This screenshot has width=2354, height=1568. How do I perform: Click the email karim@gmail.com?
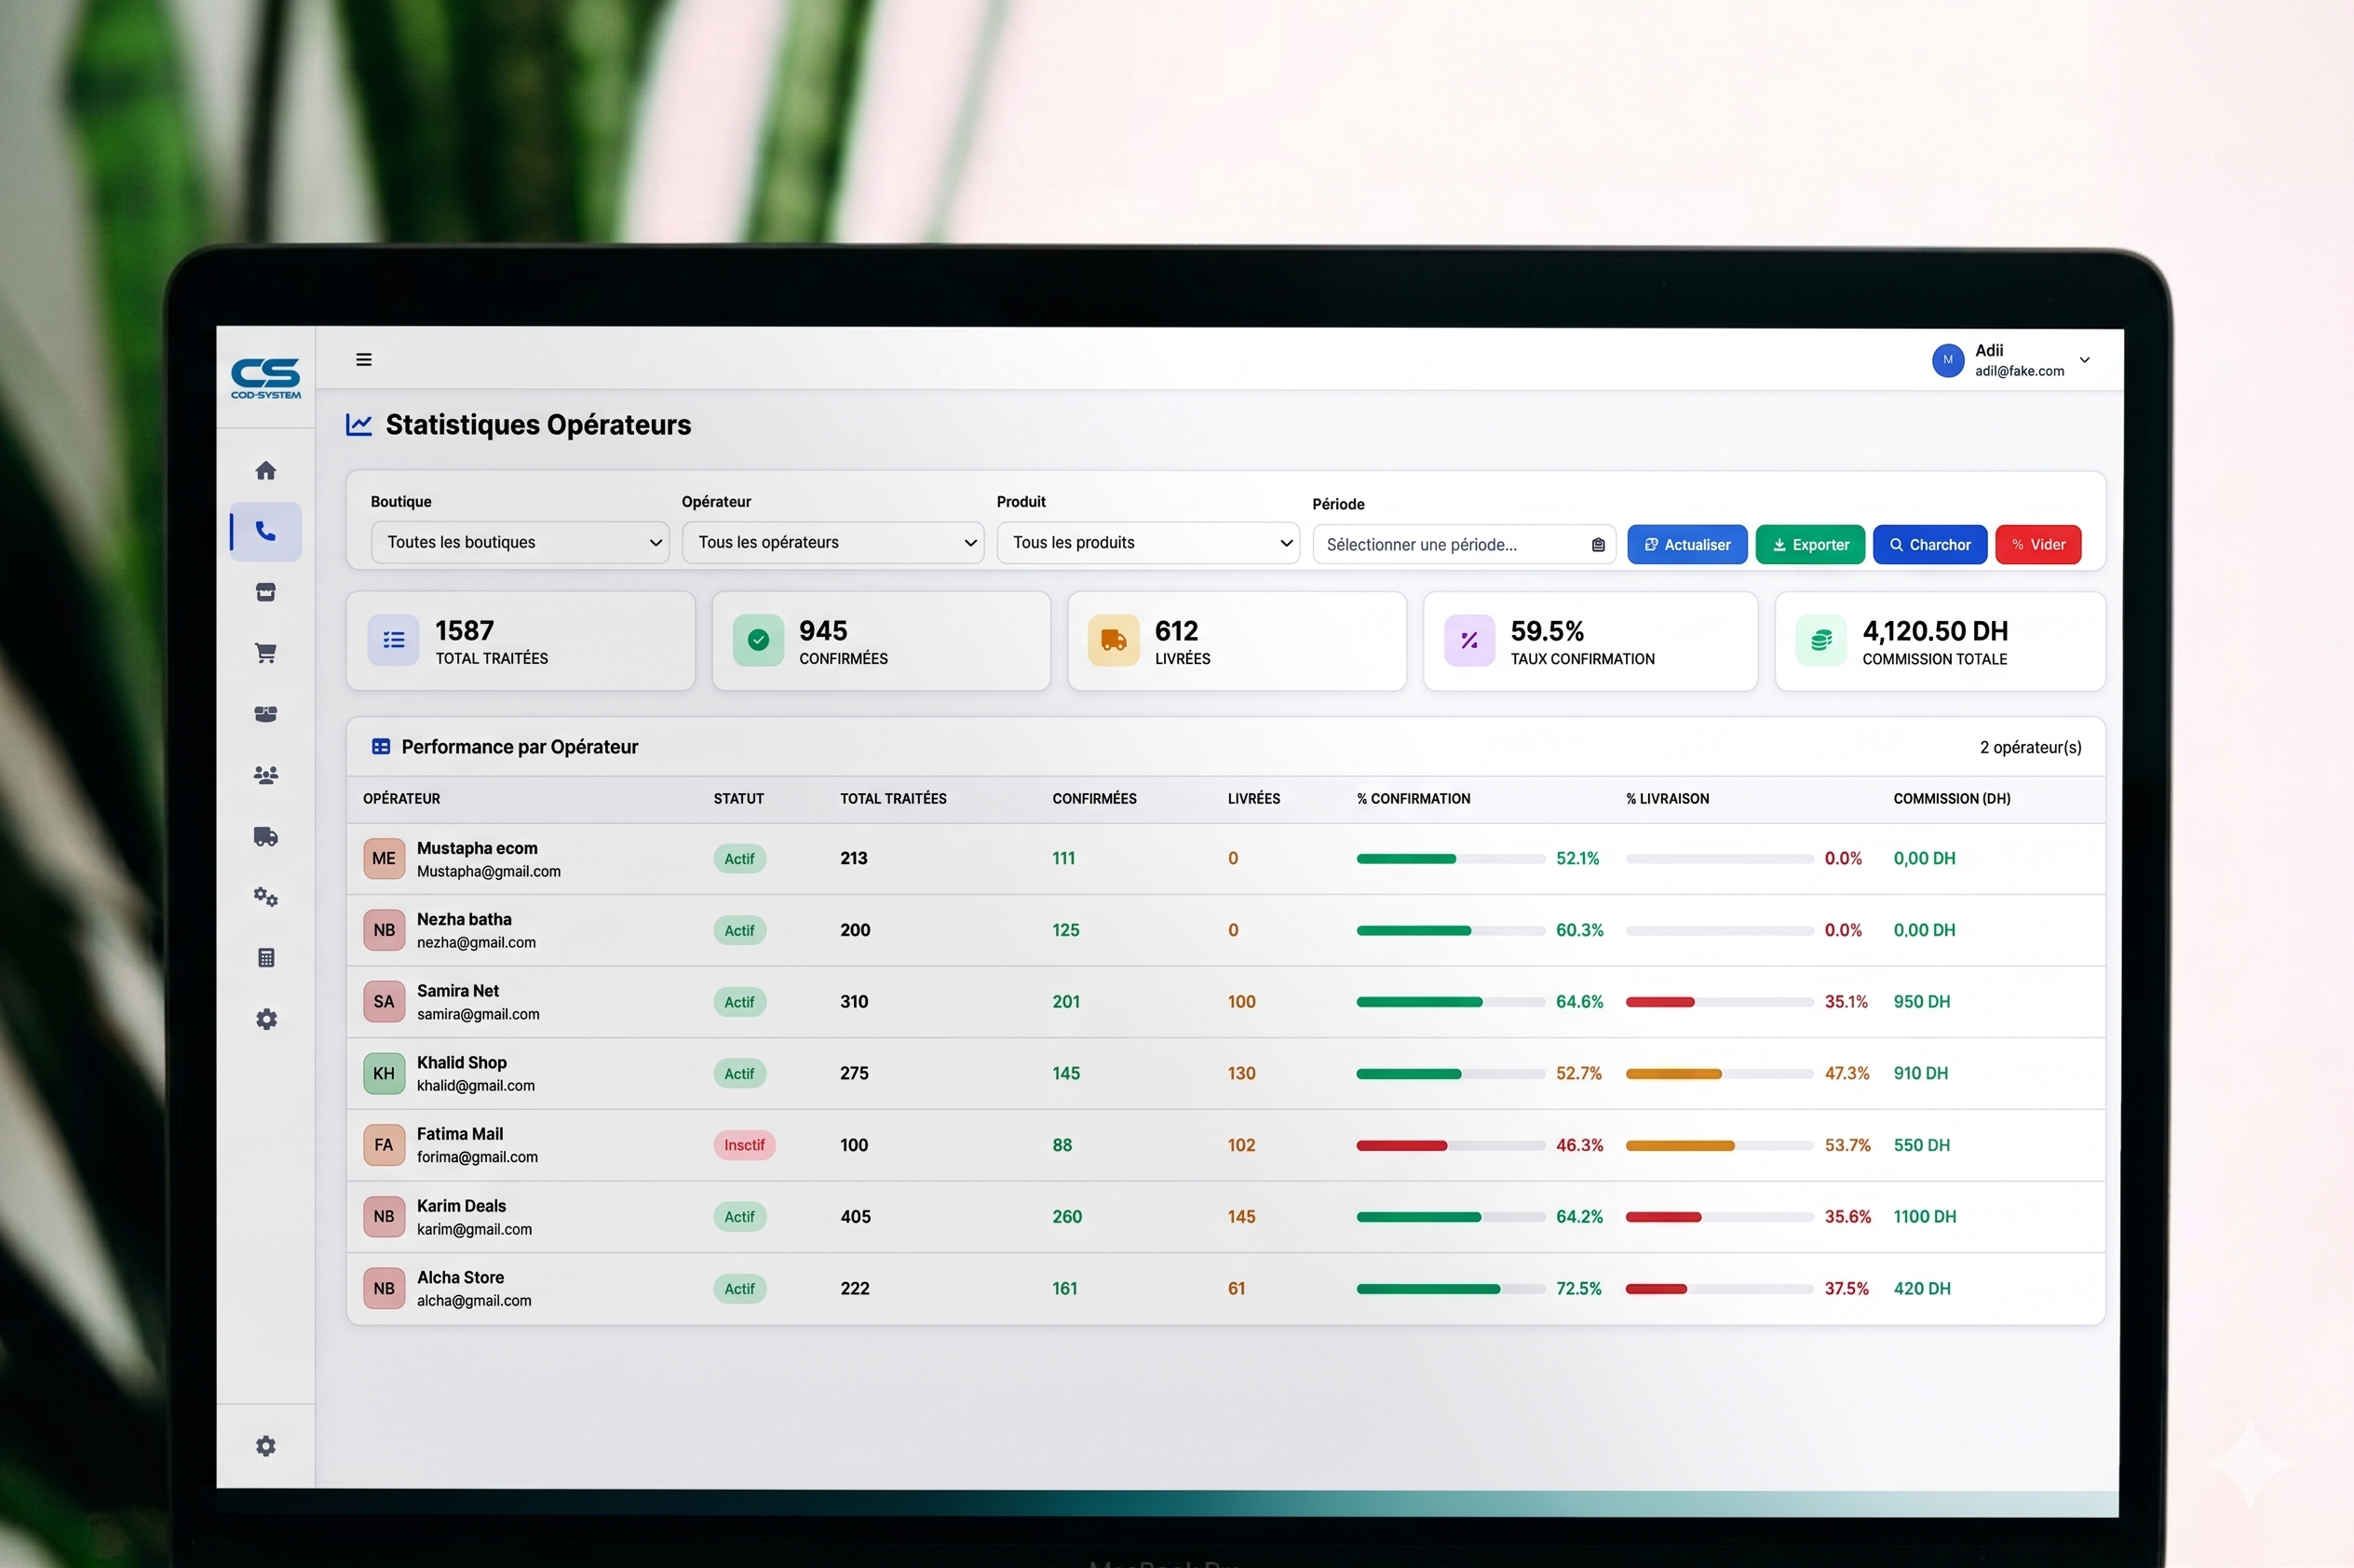(x=474, y=1230)
